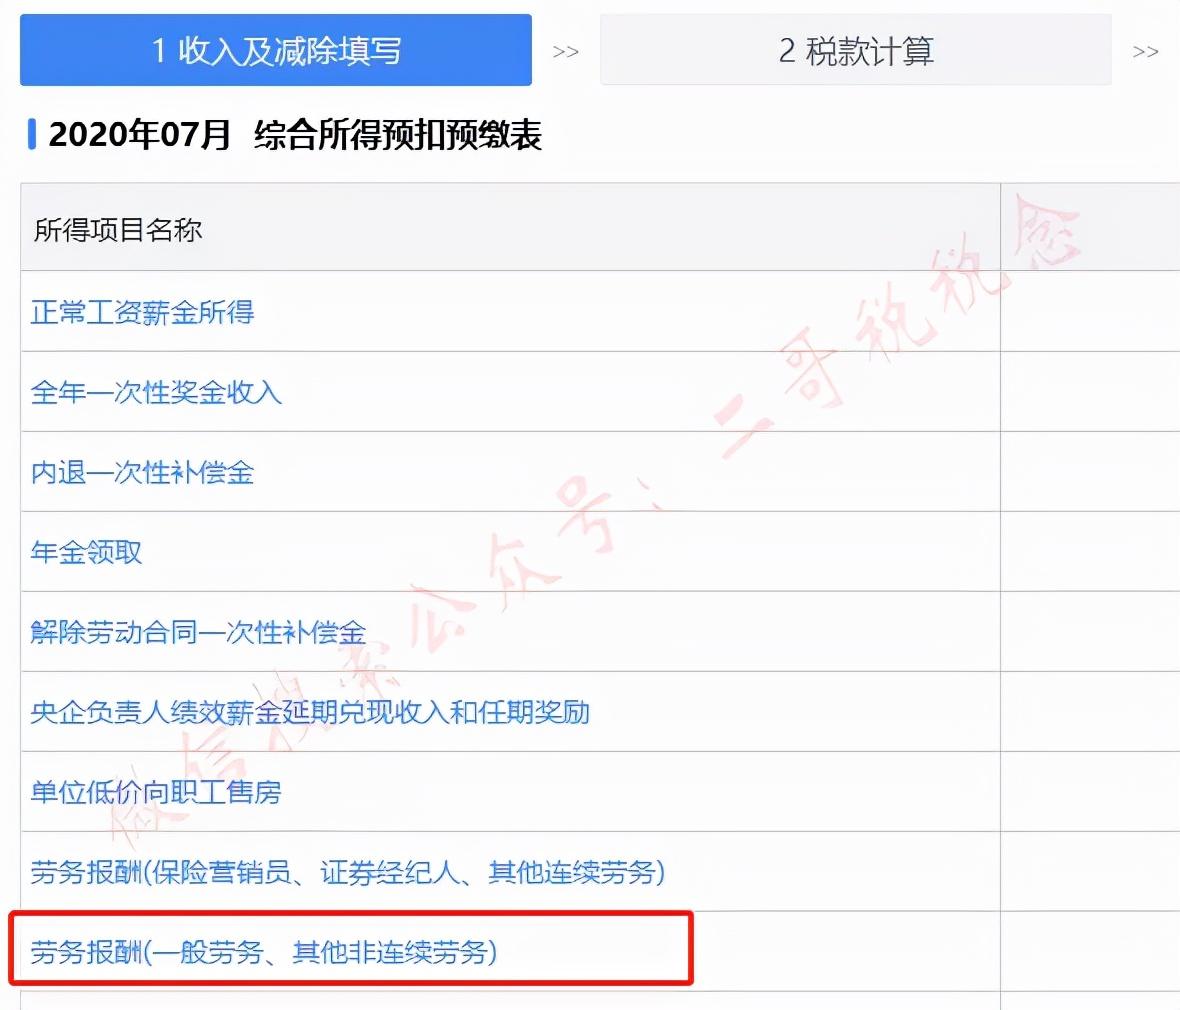
Task: Select 解除劳动合同一次性补偿金
Action: tap(198, 632)
